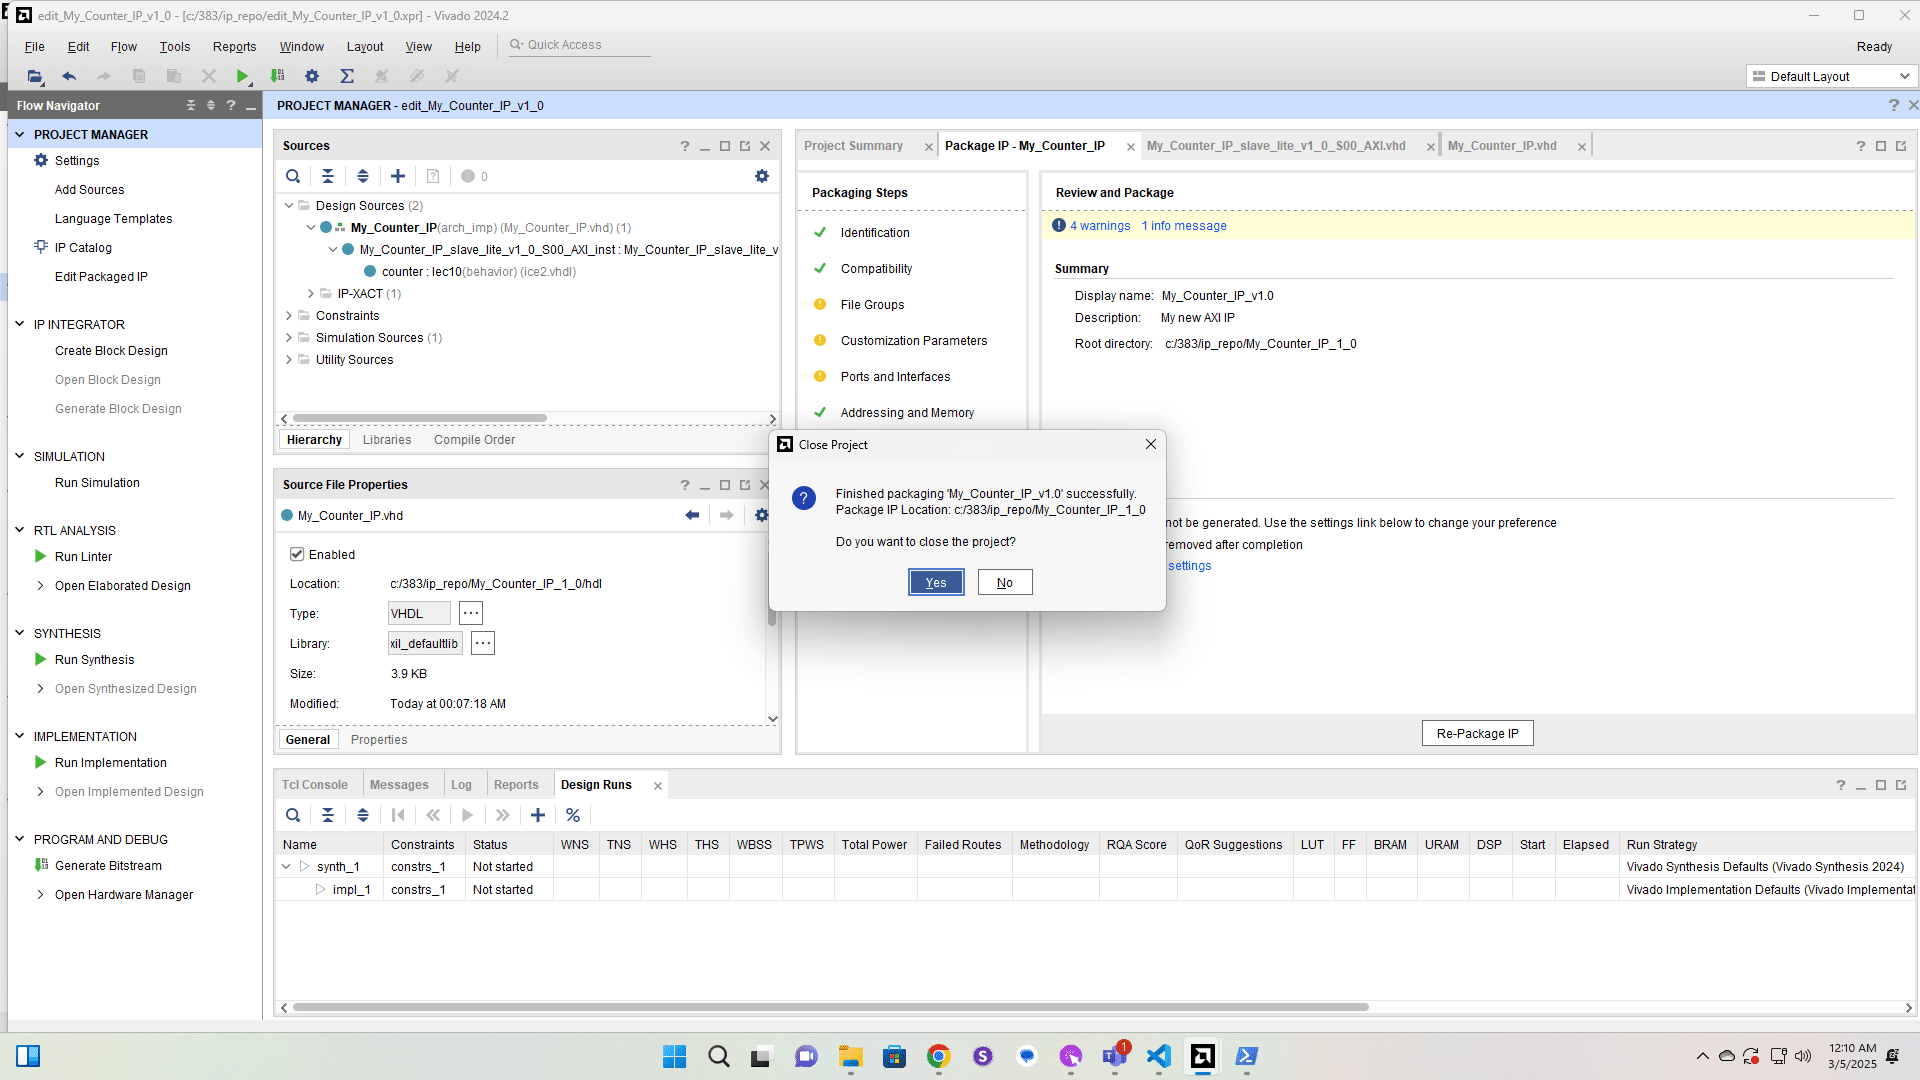This screenshot has width=1920, height=1080.
Task: Collapse the SYNTHESIS section in Flow Navigator
Action: click(x=19, y=633)
